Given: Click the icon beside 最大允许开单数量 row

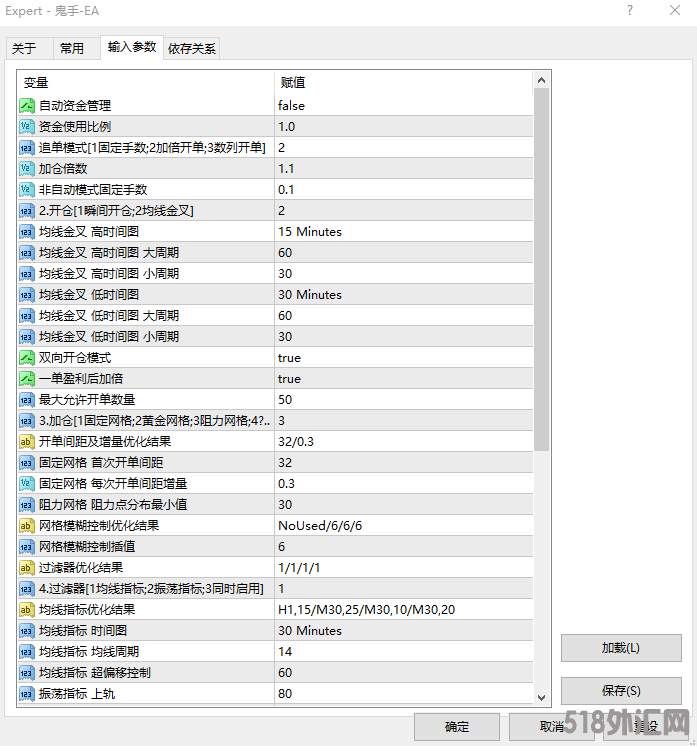Looking at the screenshot, I should [27, 399].
